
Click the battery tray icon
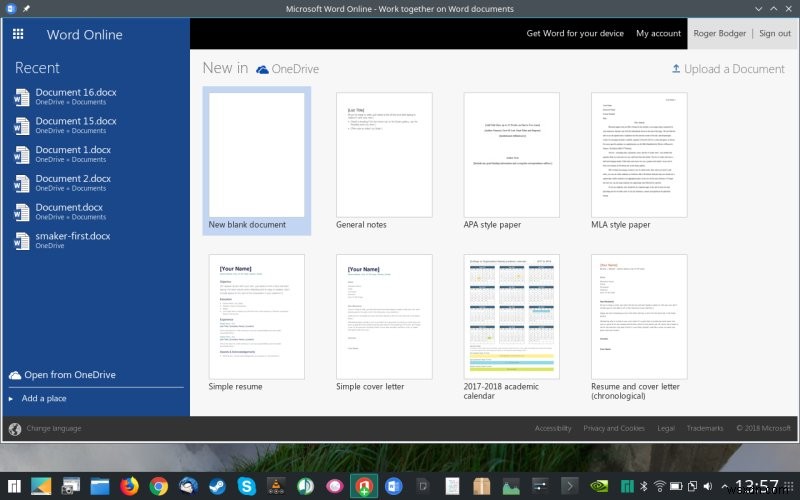tap(676, 486)
